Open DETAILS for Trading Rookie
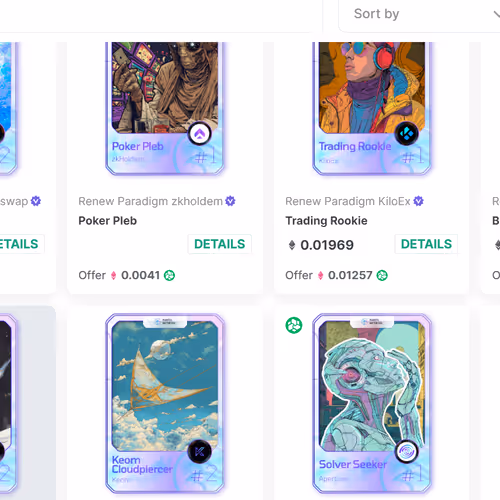Image resolution: width=500 pixels, height=500 pixels. coord(426,244)
